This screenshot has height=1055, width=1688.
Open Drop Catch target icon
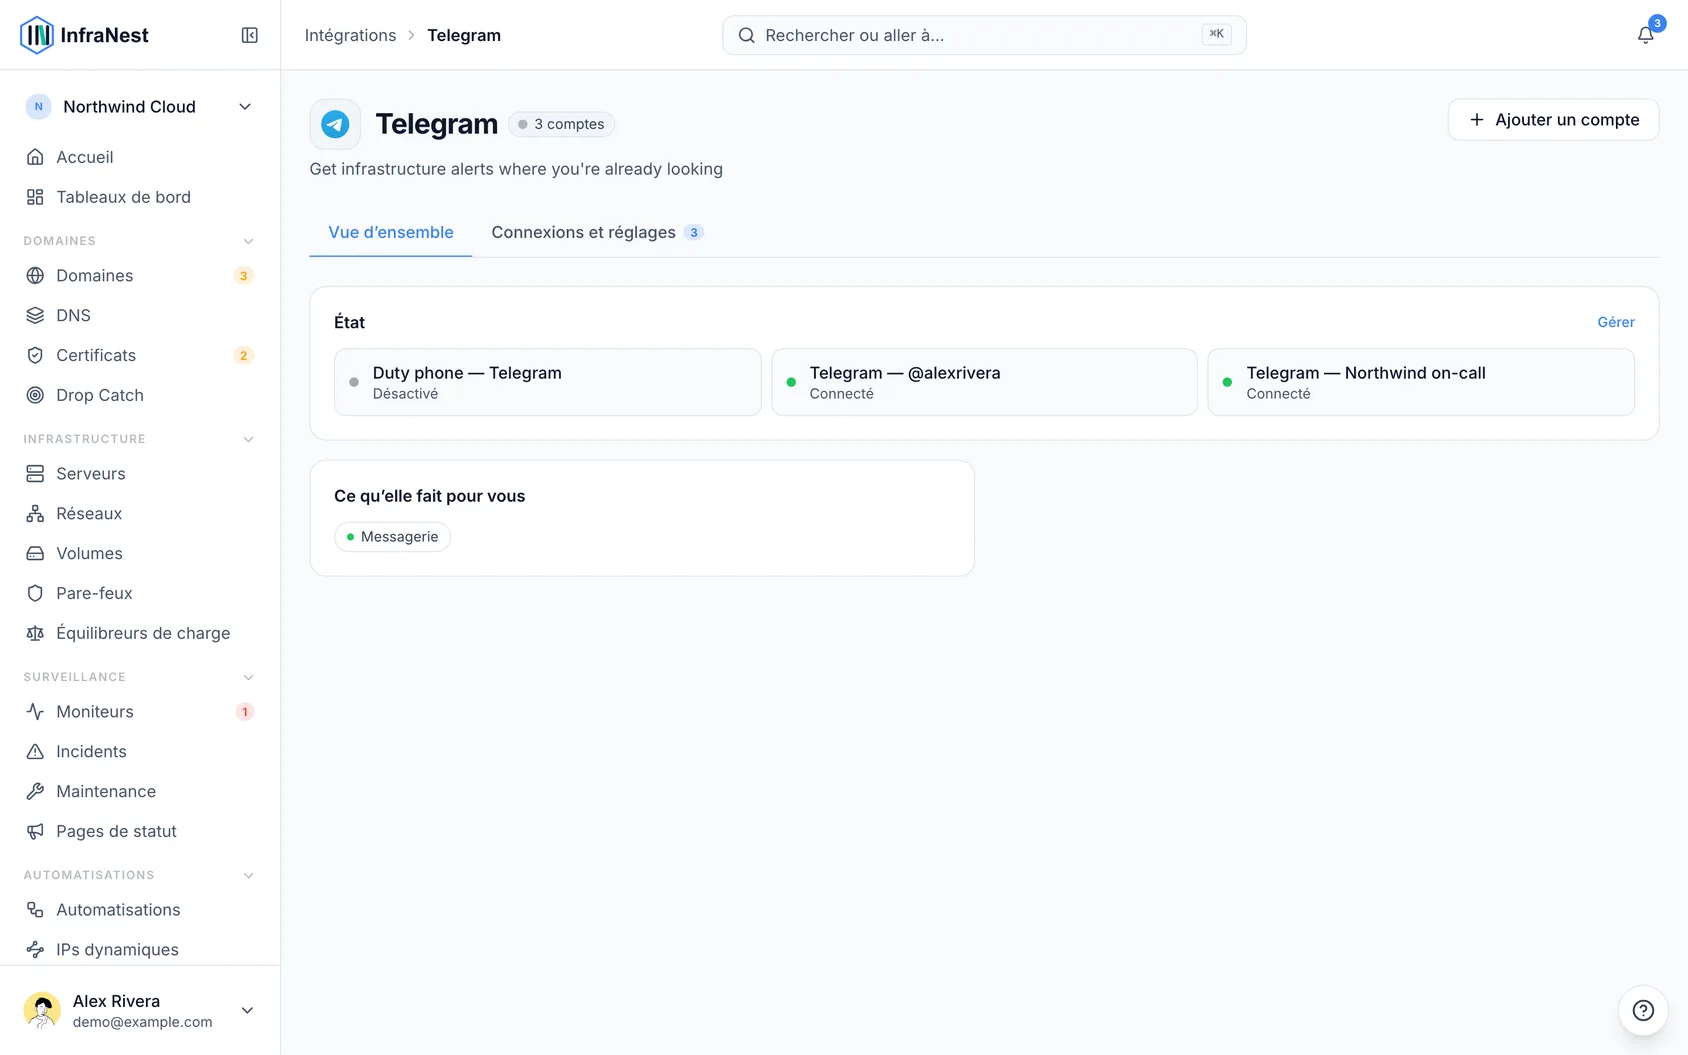(35, 395)
